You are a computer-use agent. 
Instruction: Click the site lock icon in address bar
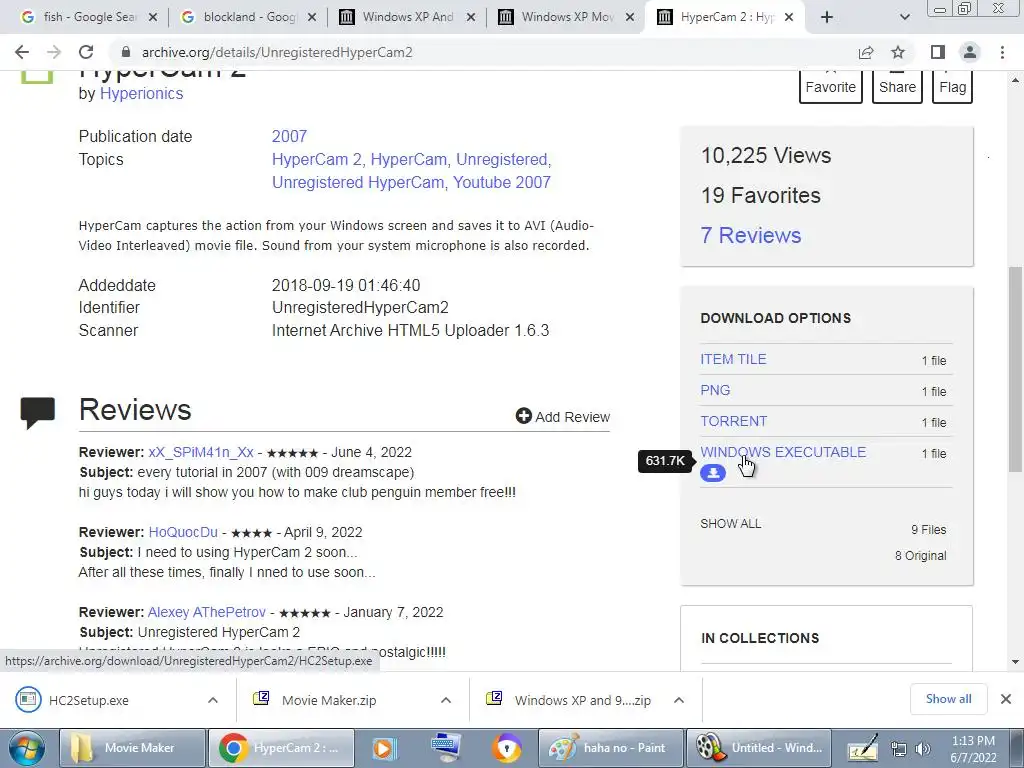(x=125, y=52)
